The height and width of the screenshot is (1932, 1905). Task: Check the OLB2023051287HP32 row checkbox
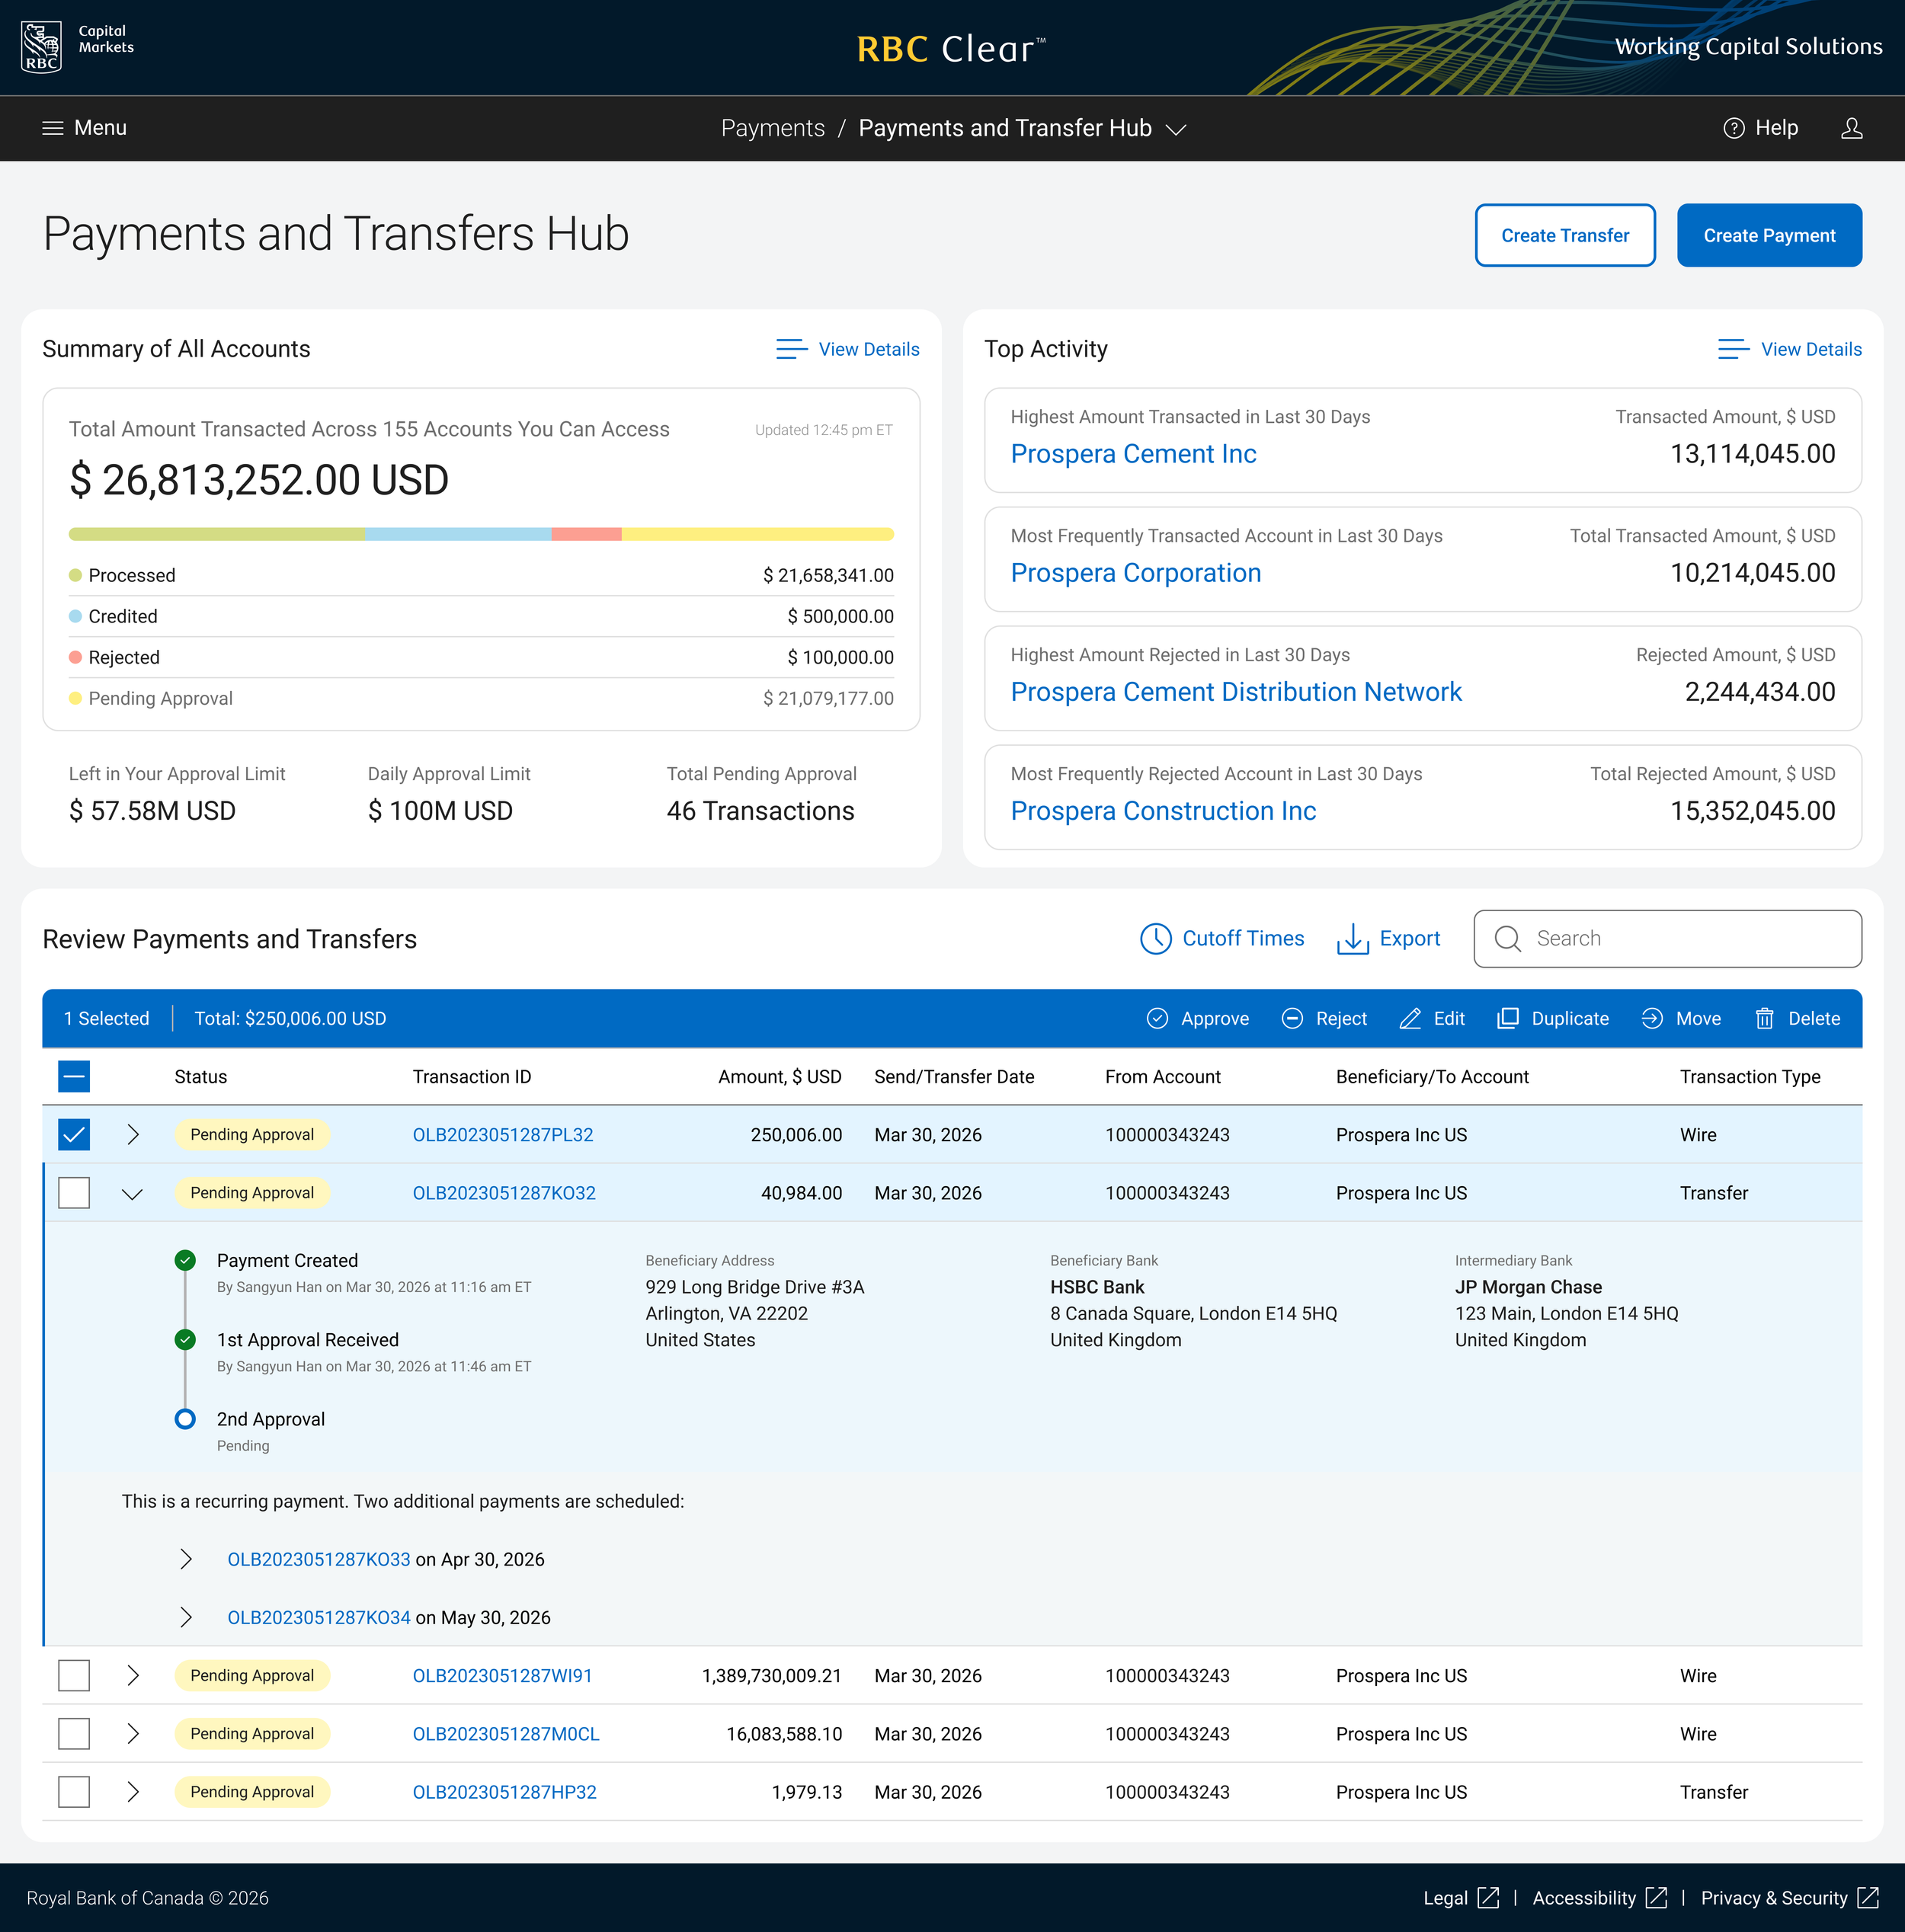tap(74, 1791)
